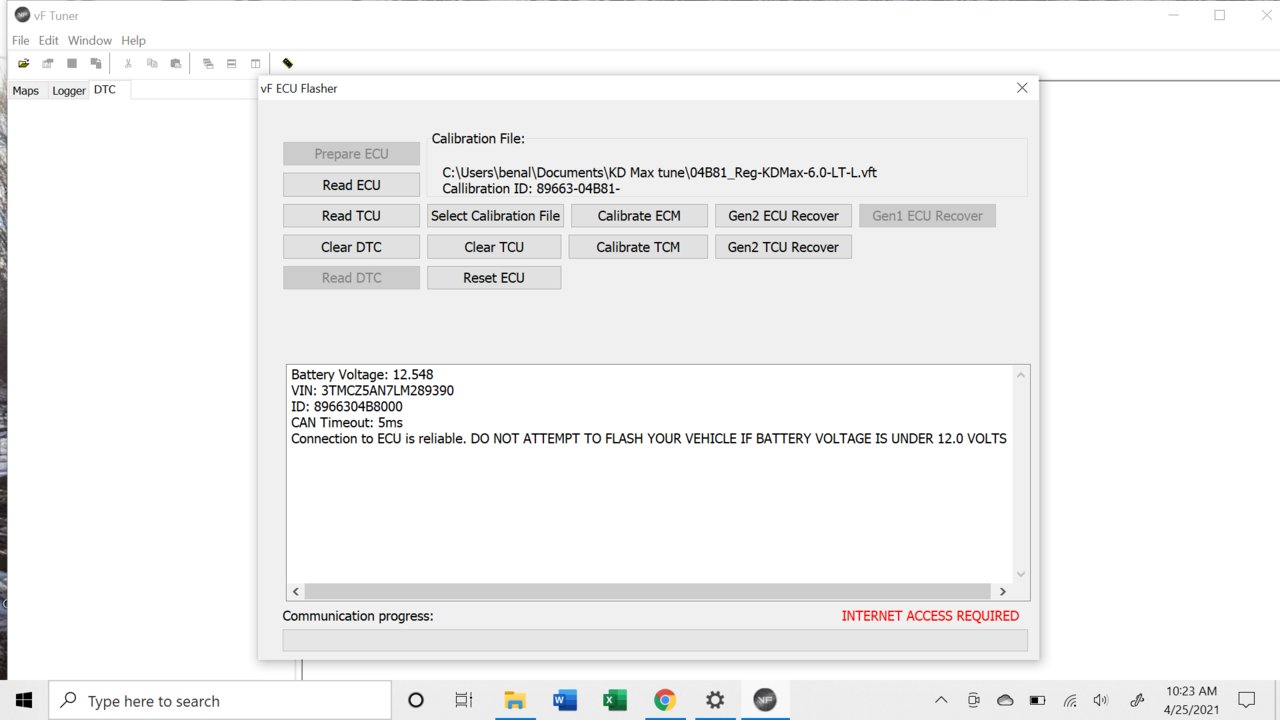The width and height of the screenshot is (1280, 720).
Task: Click the speaker volume tray icon
Action: (x=1101, y=700)
